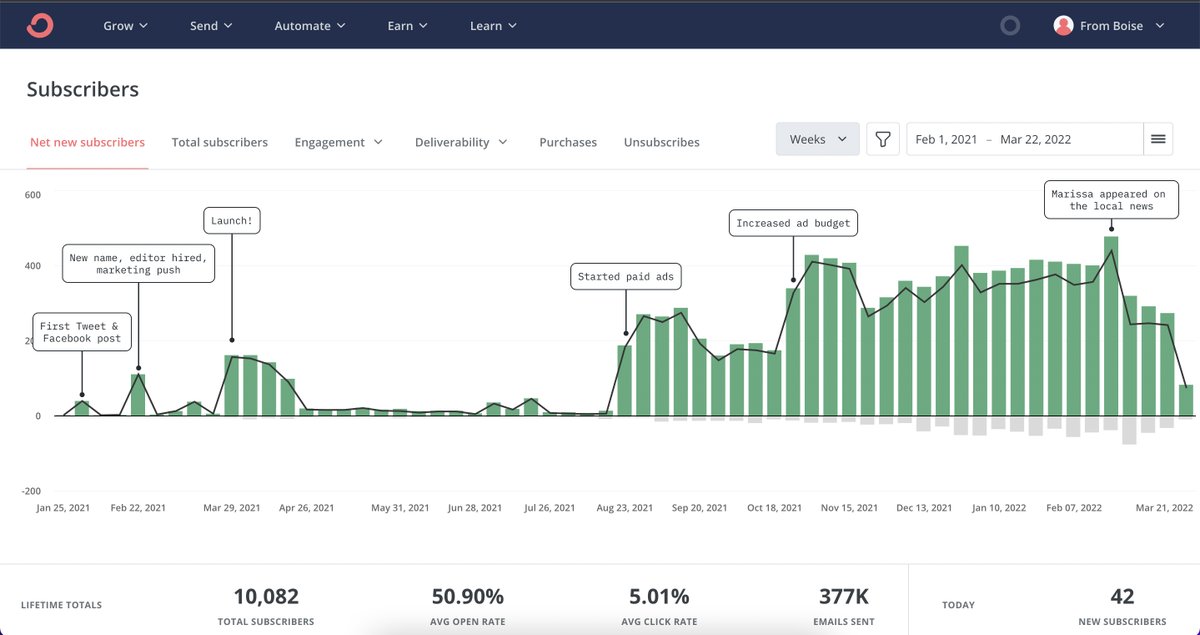Click the From Boise account avatar
1200x635 pixels.
click(1063, 26)
